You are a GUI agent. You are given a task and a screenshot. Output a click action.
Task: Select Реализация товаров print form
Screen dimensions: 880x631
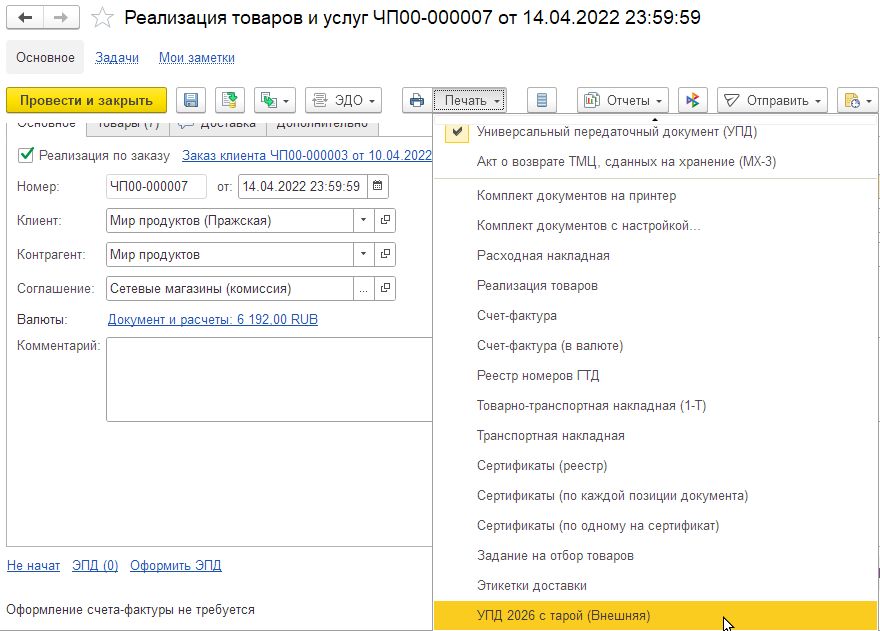pos(655,286)
